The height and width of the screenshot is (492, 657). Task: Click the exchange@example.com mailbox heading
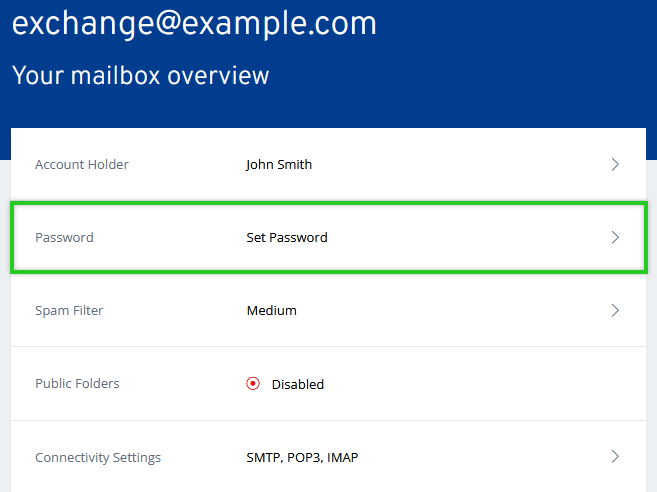point(194,25)
